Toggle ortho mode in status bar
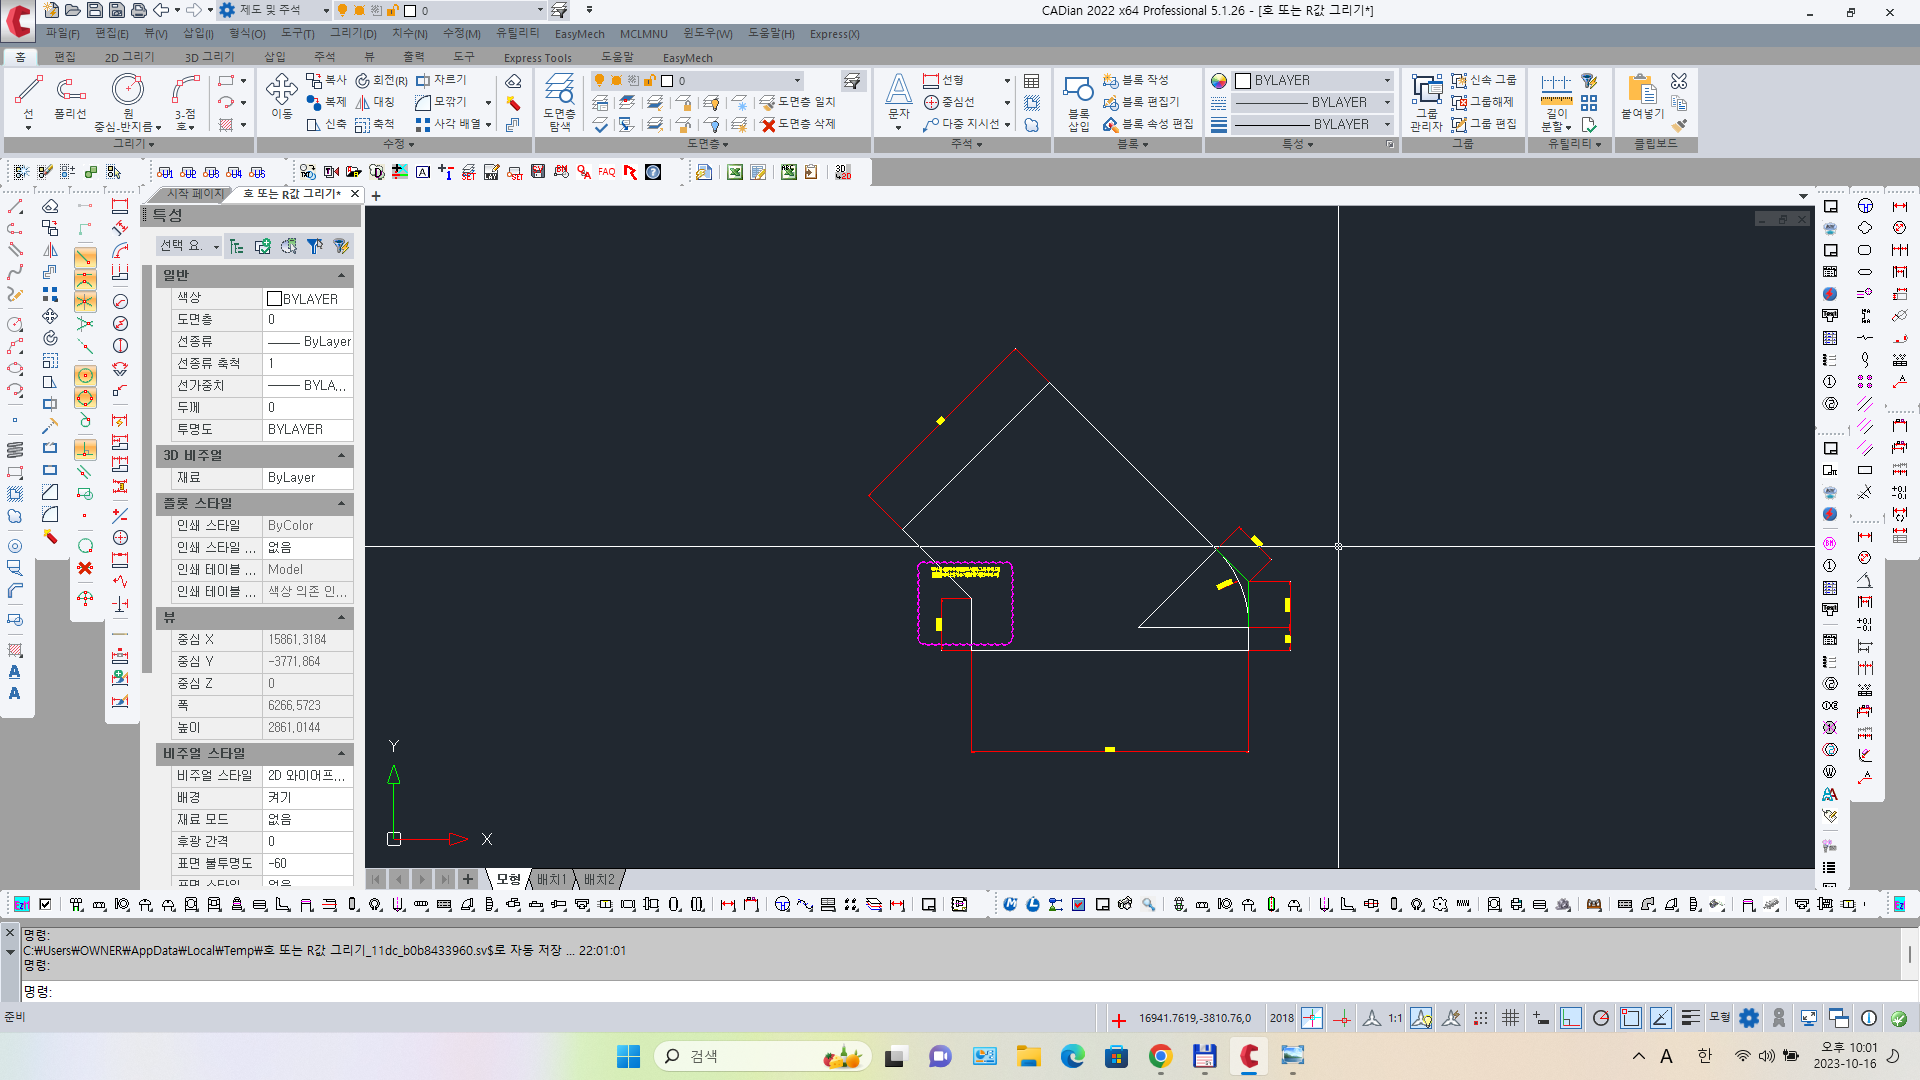Image resolution: width=1920 pixels, height=1080 pixels. tap(1571, 1018)
